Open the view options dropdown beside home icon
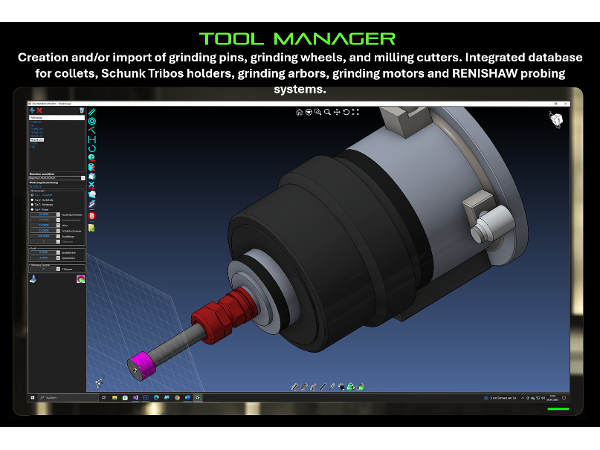This screenshot has height=450, width=600. click(x=308, y=112)
